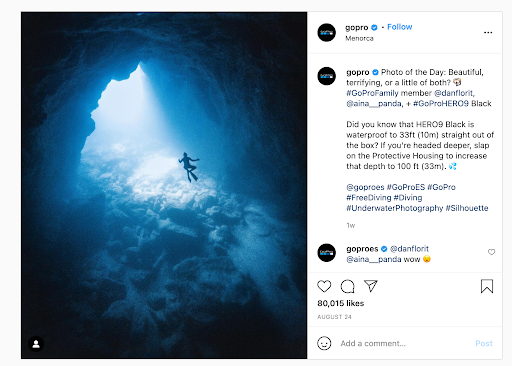Open emoji picker smiley icon
The width and height of the screenshot is (512, 366).
pyautogui.click(x=324, y=343)
